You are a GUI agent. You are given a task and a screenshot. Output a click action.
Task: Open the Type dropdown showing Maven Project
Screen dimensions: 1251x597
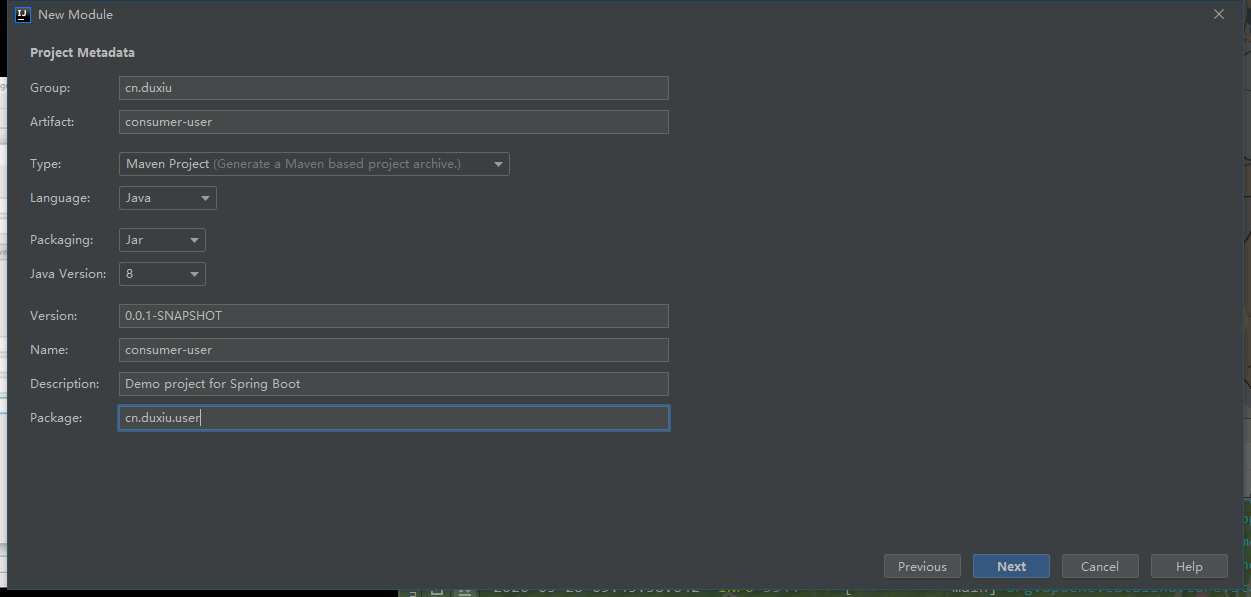pyautogui.click(x=314, y=164)
